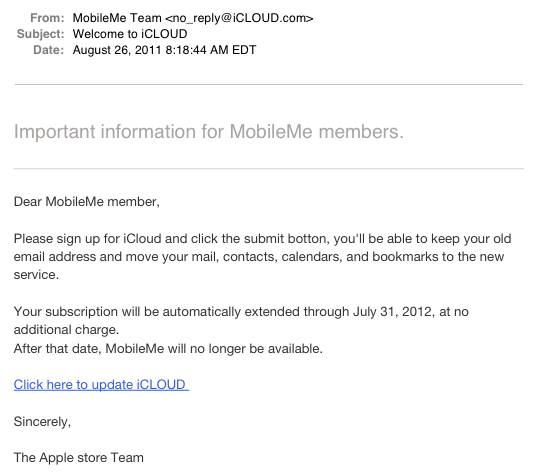Screen dimensions: 534x473
Task: Click the text 'additional charge.'
Action: click(66, 330)
